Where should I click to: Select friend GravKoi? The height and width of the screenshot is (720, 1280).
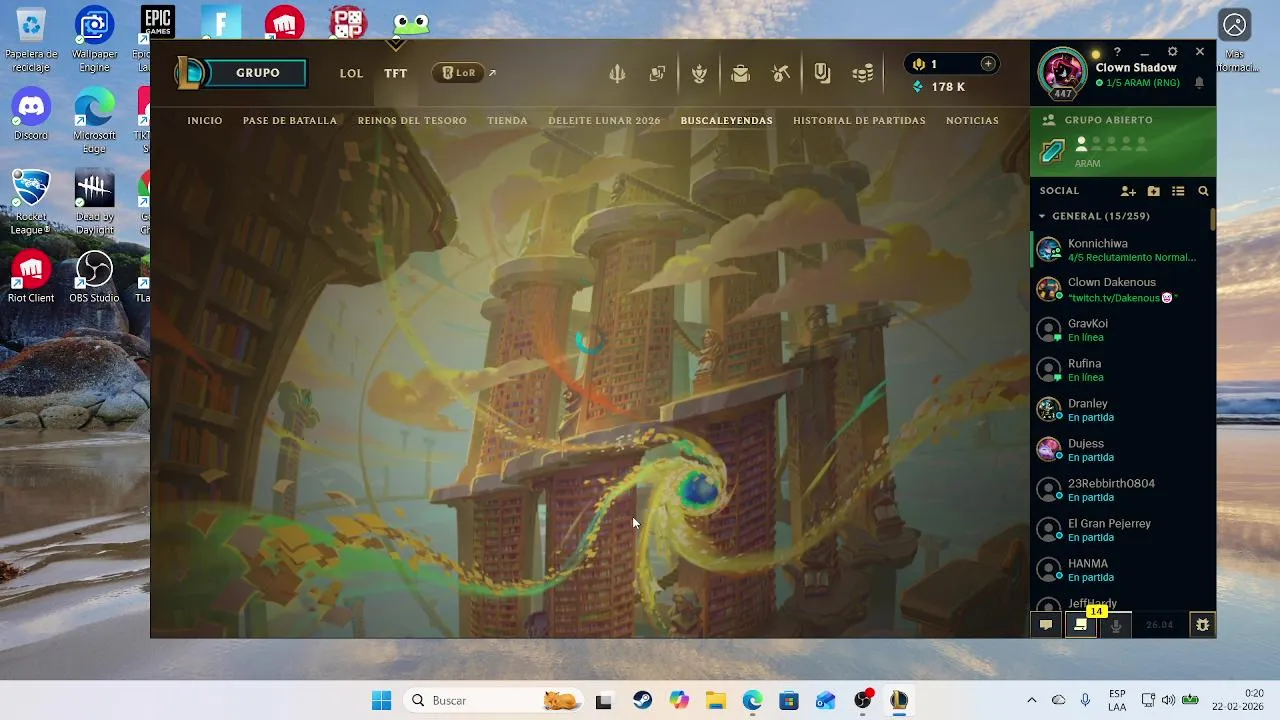[1123, 330]
